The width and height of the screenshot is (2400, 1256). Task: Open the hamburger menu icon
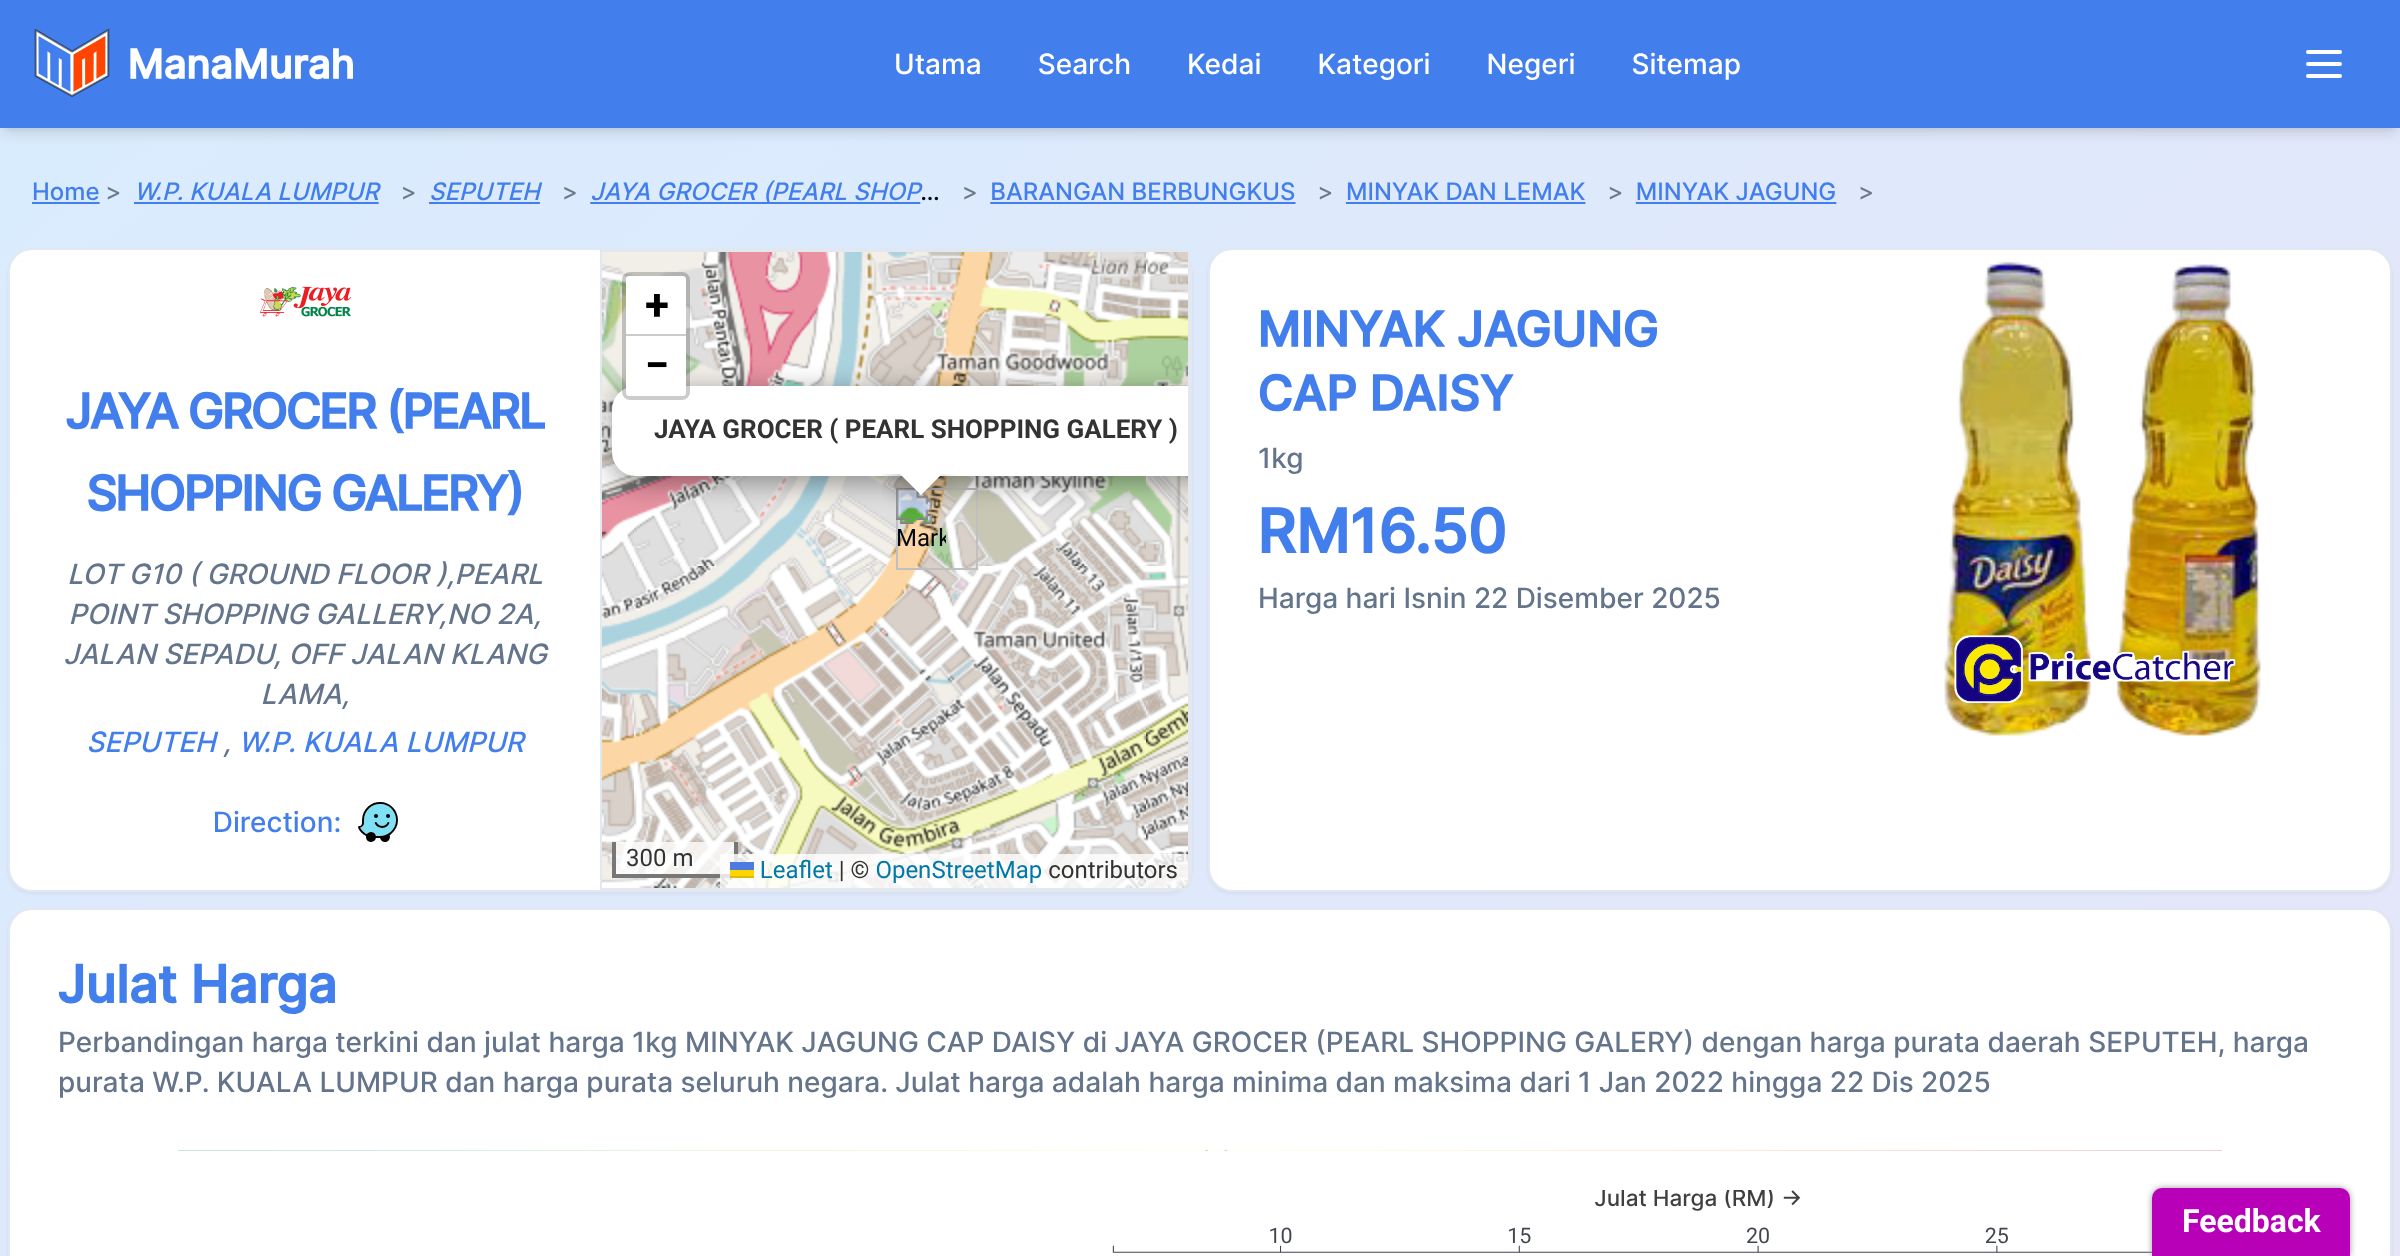pos(2323,64)
